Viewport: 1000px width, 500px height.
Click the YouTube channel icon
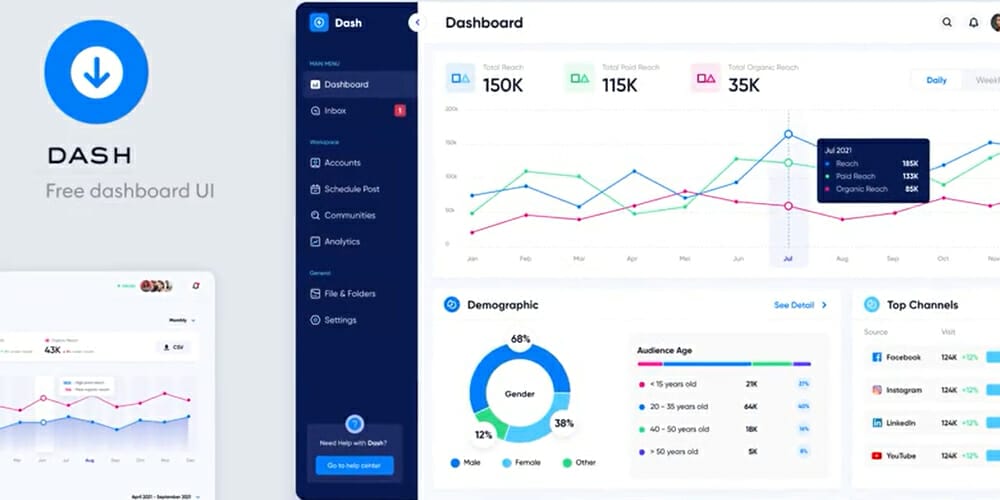point(876,455)
